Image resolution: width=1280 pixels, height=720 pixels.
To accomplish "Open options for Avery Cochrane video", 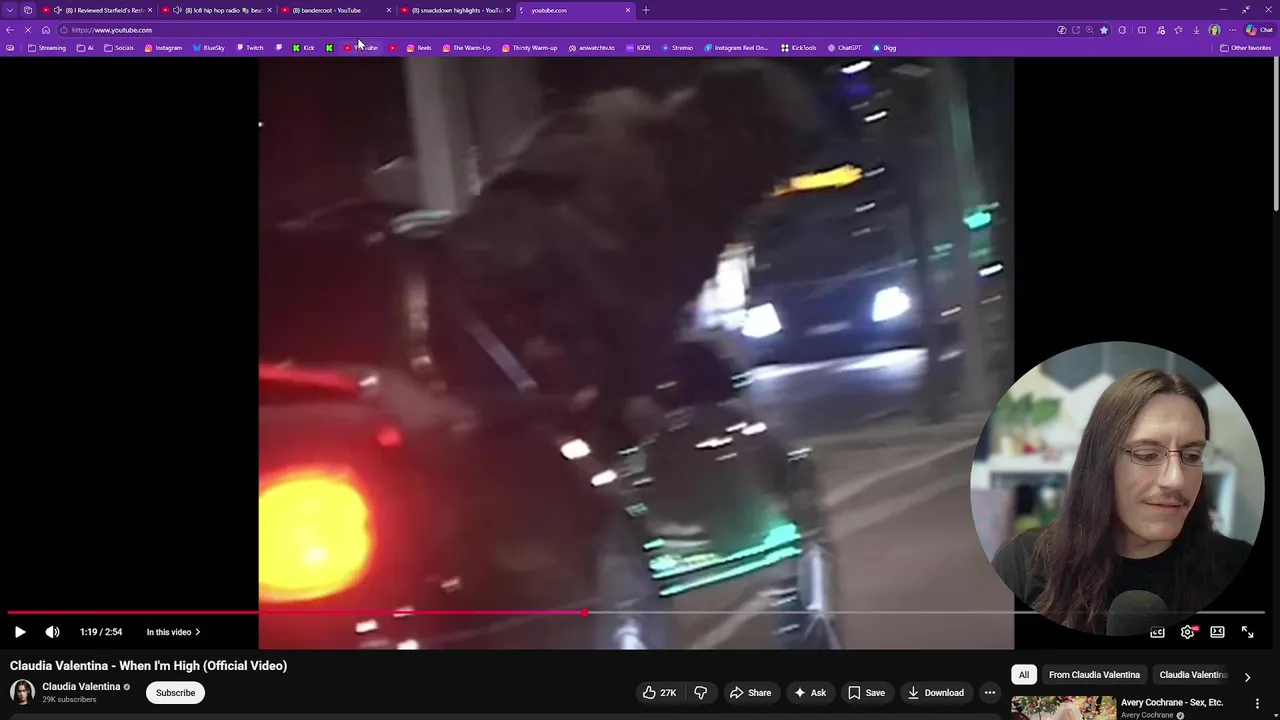I will (x=1257, y=704).
